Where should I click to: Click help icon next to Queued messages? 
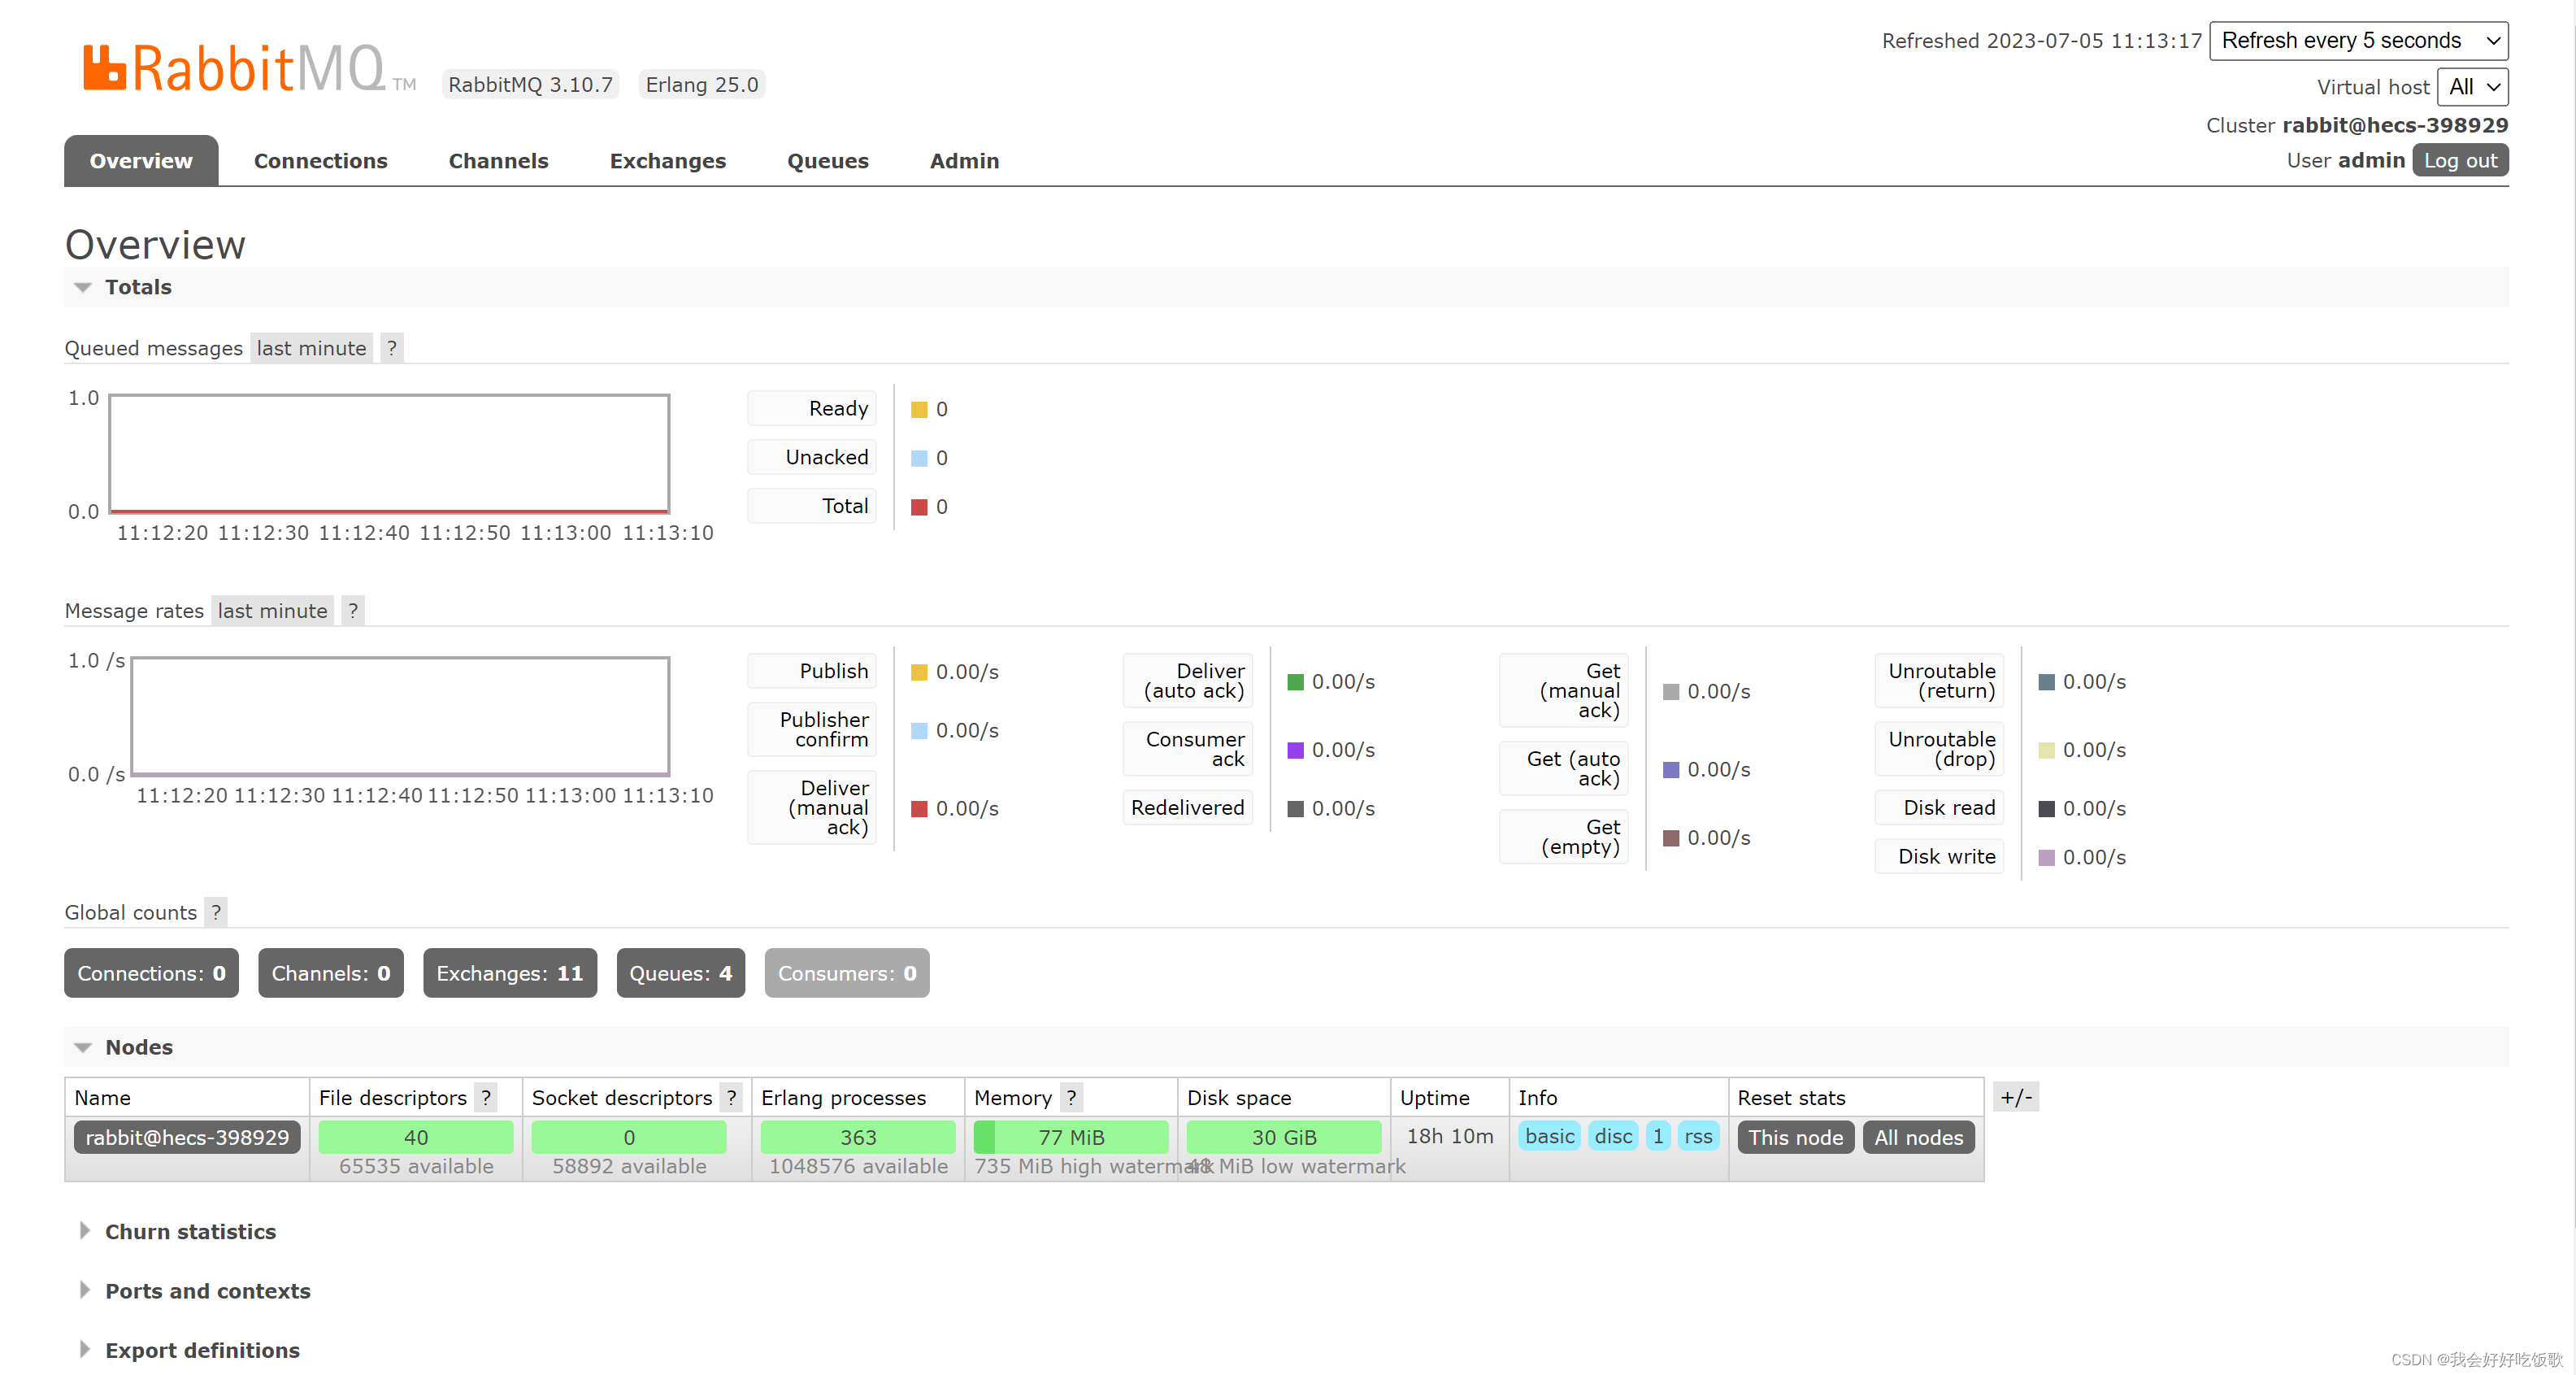click(392, 348)
